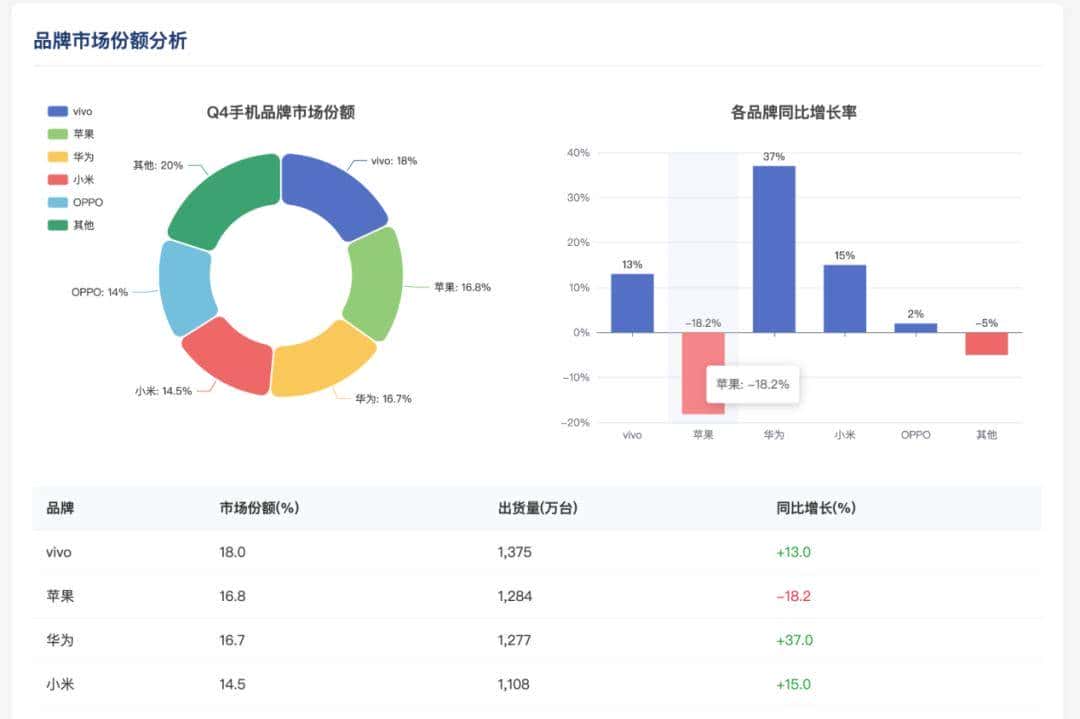This screenshot has height=719, width=1080.
Task: Toggle the 苹果 series in the legend
Action: point(70,133)
